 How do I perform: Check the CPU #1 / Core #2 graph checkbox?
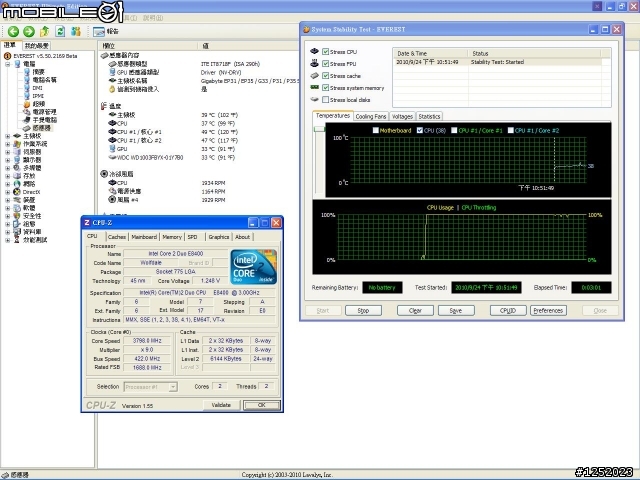(x=510, y=130)
